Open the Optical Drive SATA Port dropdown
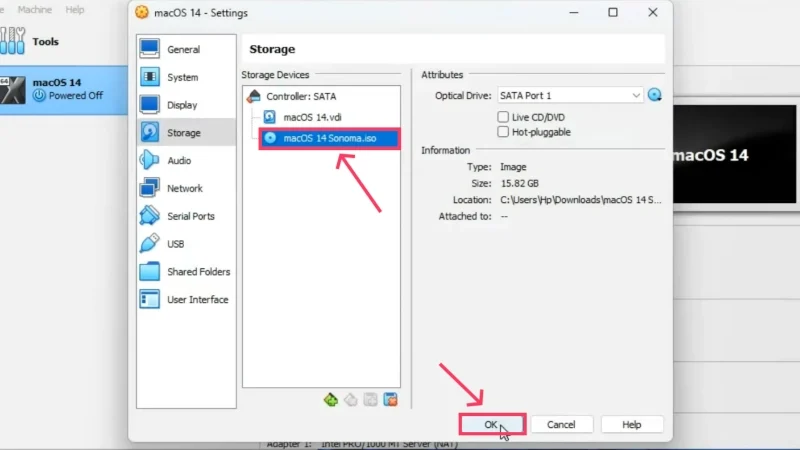Screen dimensions: 800x450 pyautogui.click(x=570, y=95)
